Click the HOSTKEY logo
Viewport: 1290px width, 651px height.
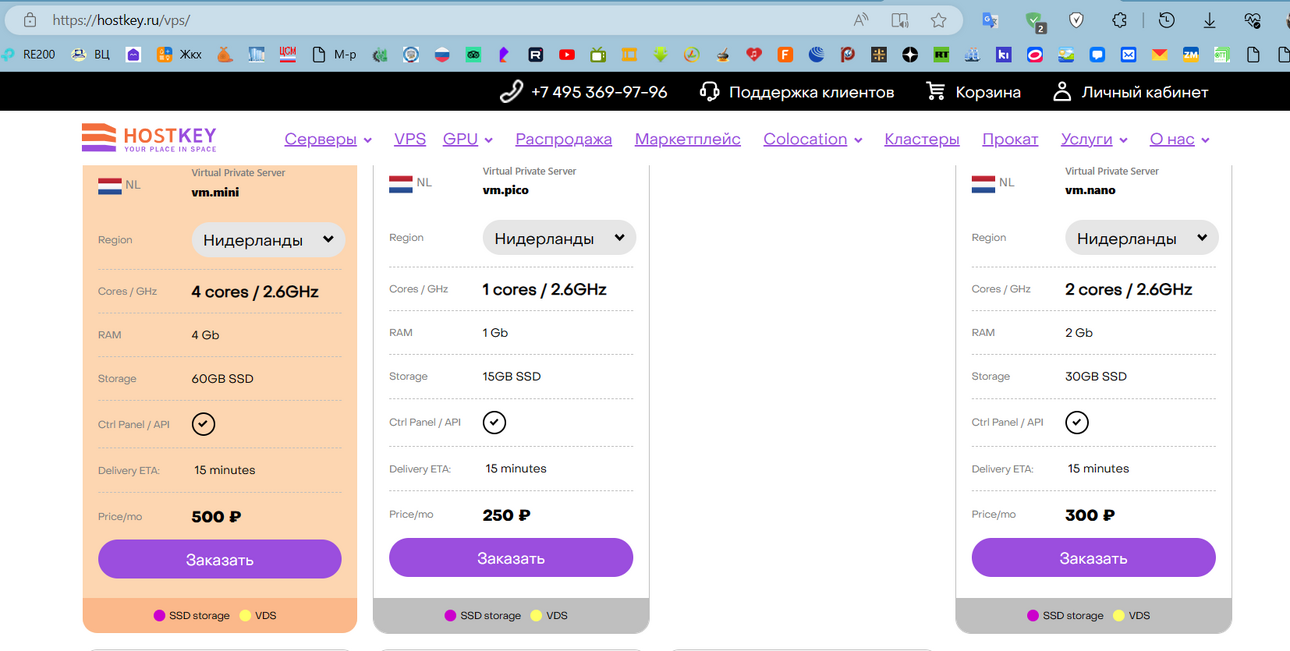(149, 138)
